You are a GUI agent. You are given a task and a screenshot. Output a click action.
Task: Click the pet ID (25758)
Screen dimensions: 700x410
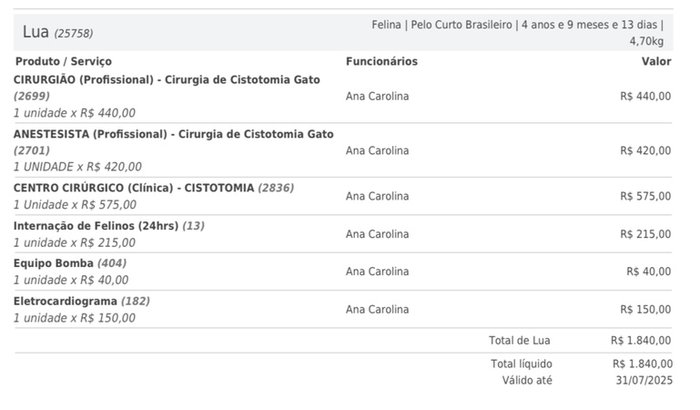pos(74,33)
